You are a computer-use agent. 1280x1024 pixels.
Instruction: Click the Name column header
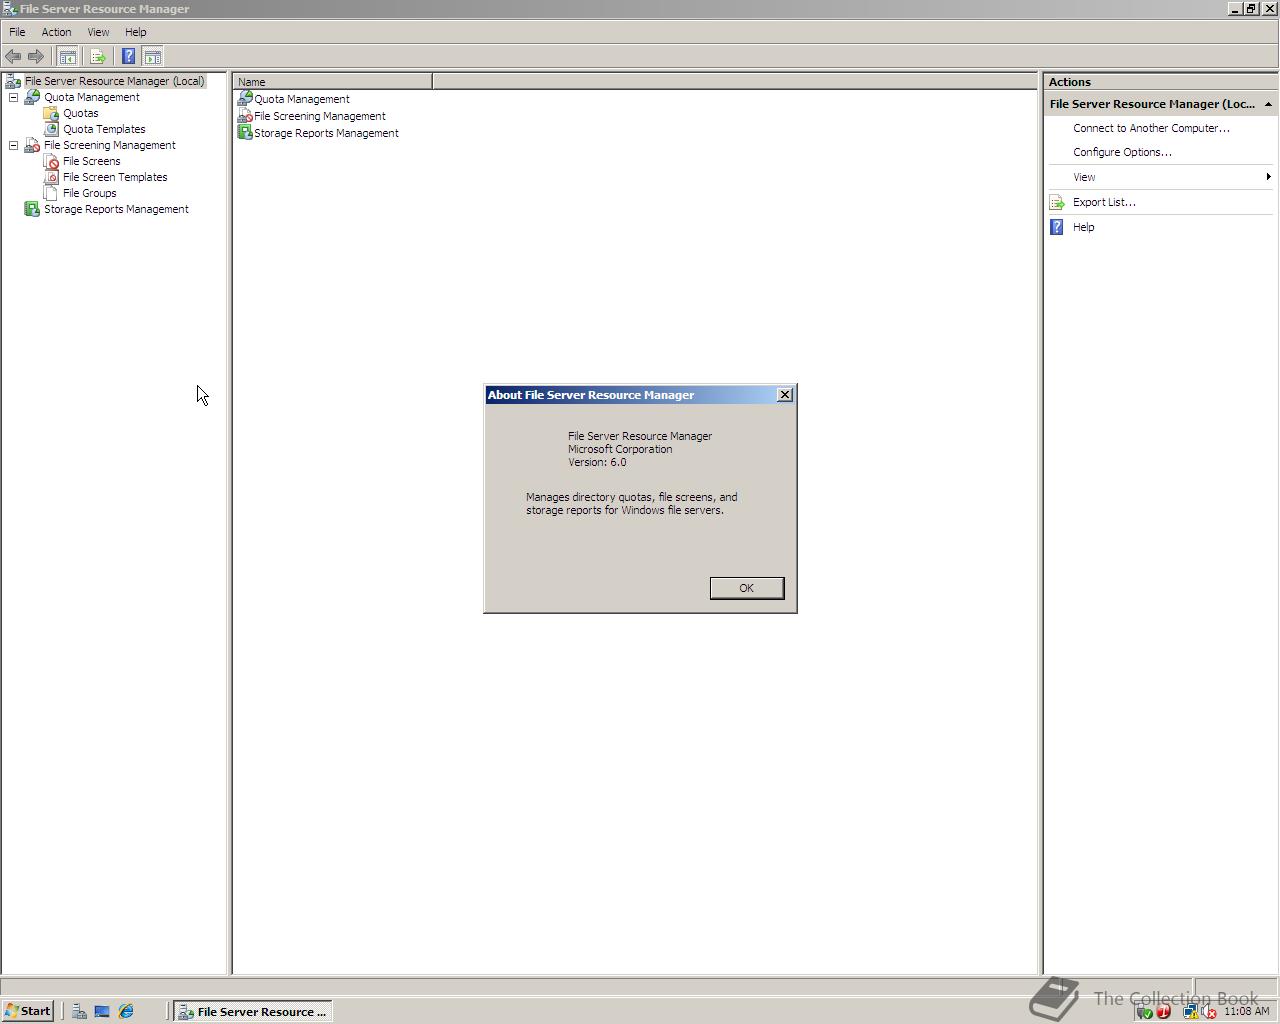point(333,82)
